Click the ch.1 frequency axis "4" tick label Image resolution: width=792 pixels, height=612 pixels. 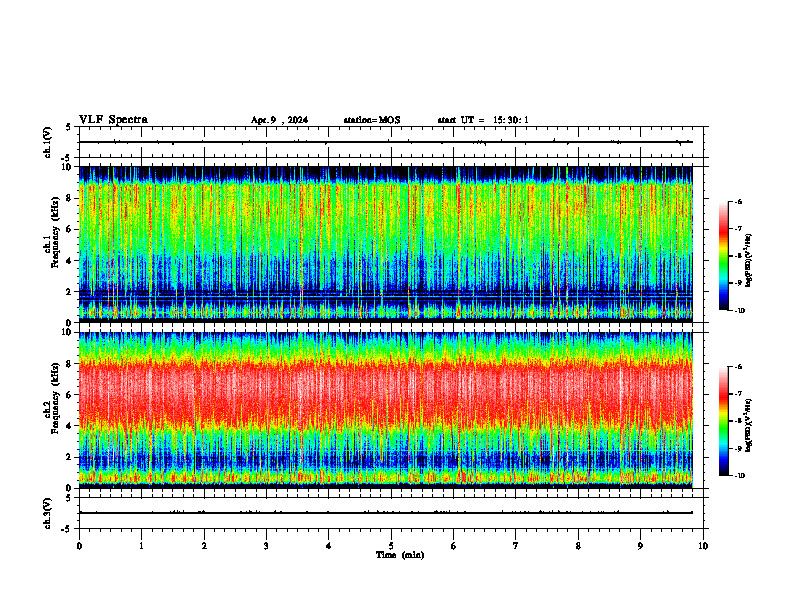[x=70, y=261]
